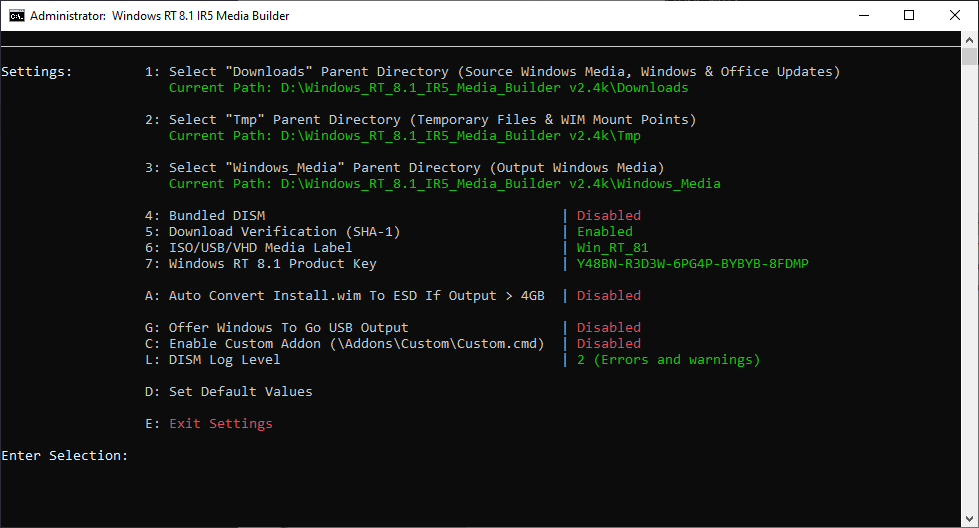The height and width of the screenshot is (528, 979).
Task: Click 'L: DISM Log Level' line
Action: 212,360
